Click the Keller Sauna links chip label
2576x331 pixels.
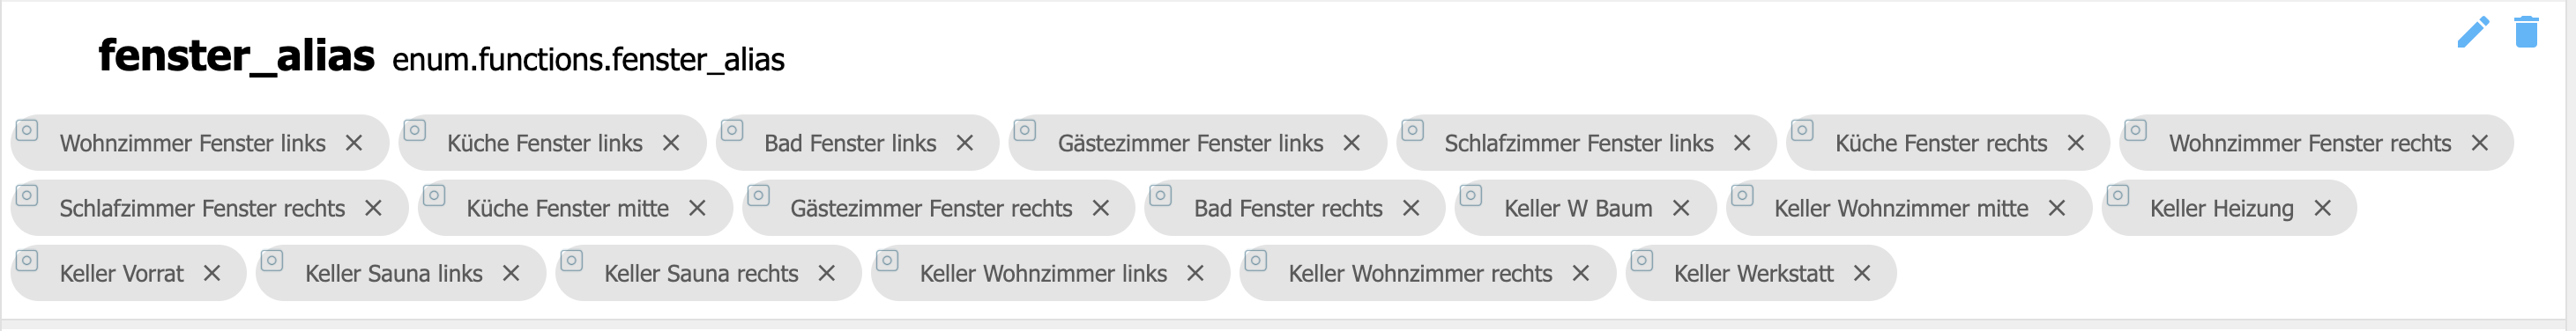394,273
